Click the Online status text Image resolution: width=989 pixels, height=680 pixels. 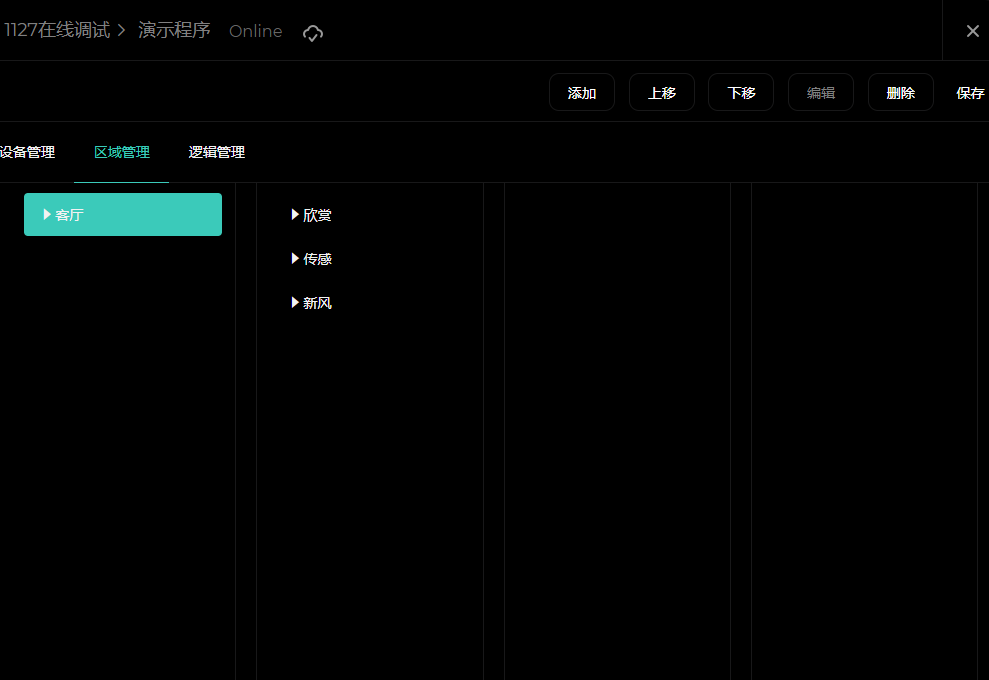coord(255,32)
